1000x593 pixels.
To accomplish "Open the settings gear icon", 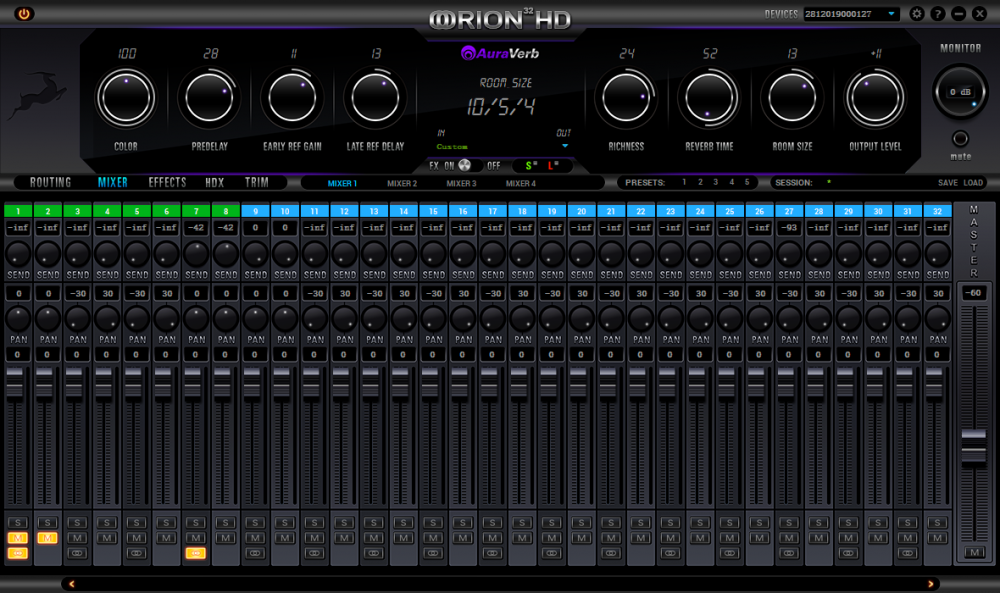I will click(x=916, y=14).
